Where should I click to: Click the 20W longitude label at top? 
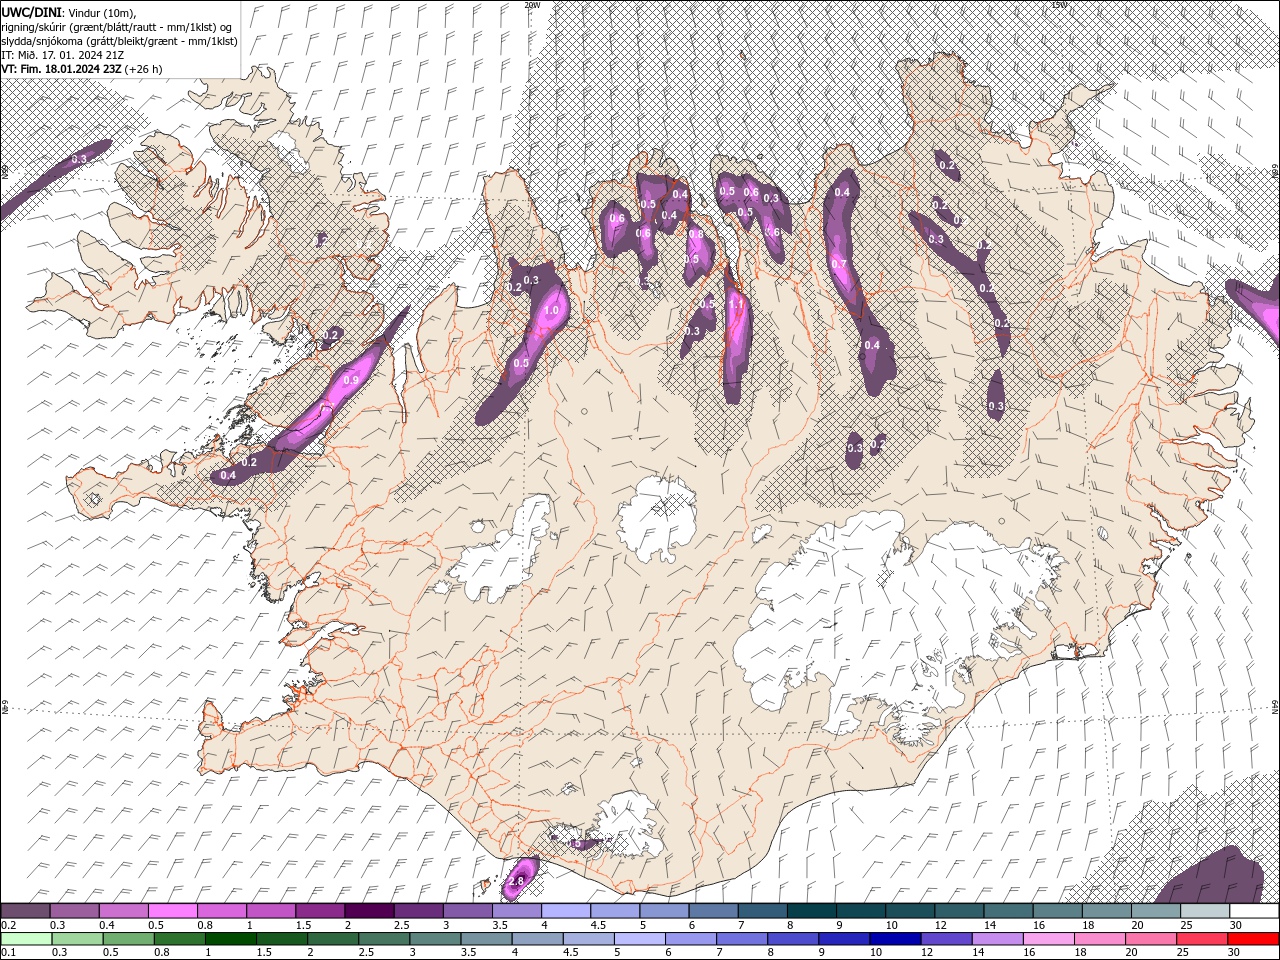point(532,5)
